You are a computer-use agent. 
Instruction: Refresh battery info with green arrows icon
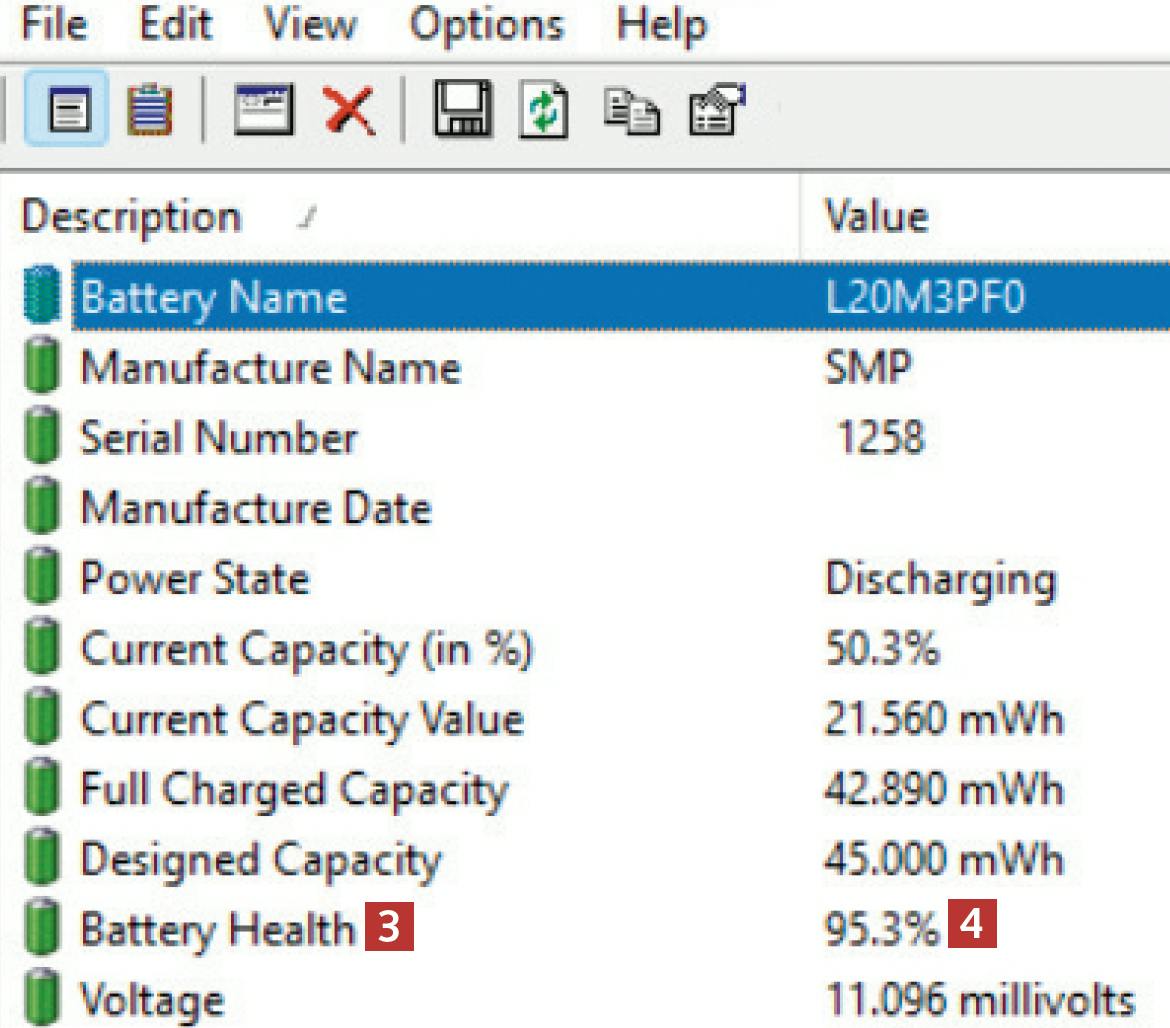(x=542, y=110)
